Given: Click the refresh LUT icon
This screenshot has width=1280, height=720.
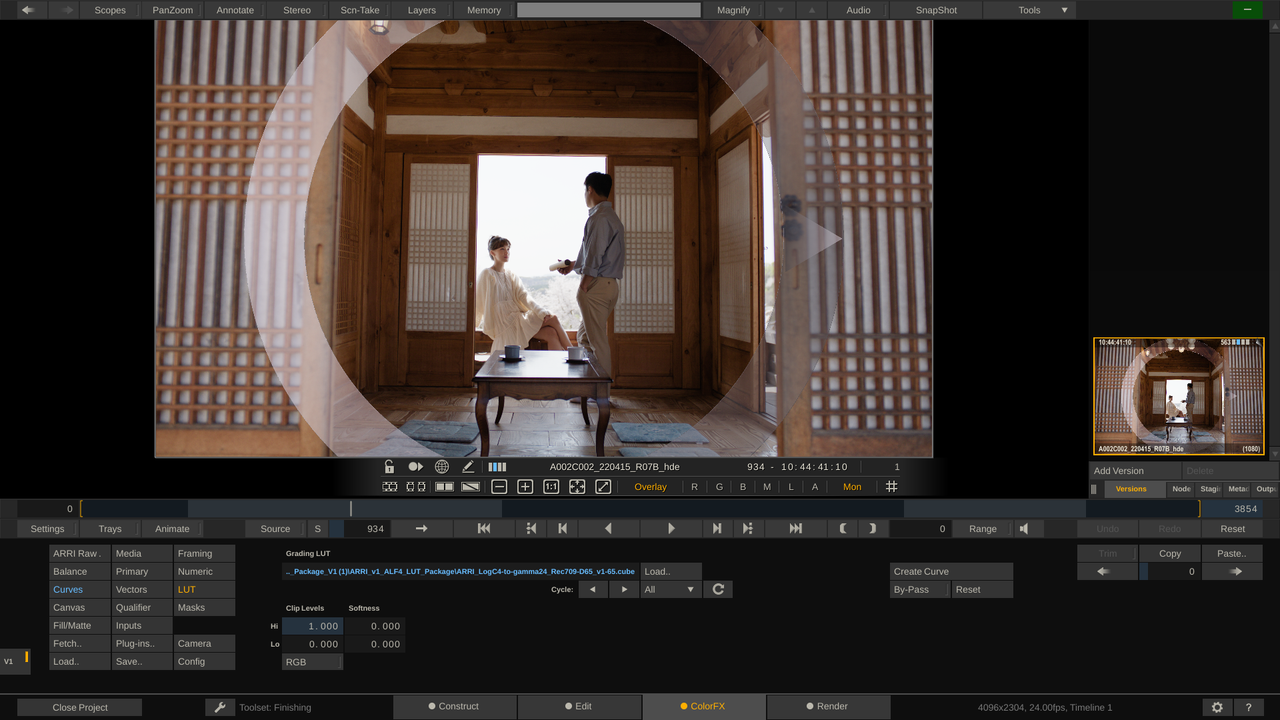Looking at the screenshot, I should [x=718, y=590].
